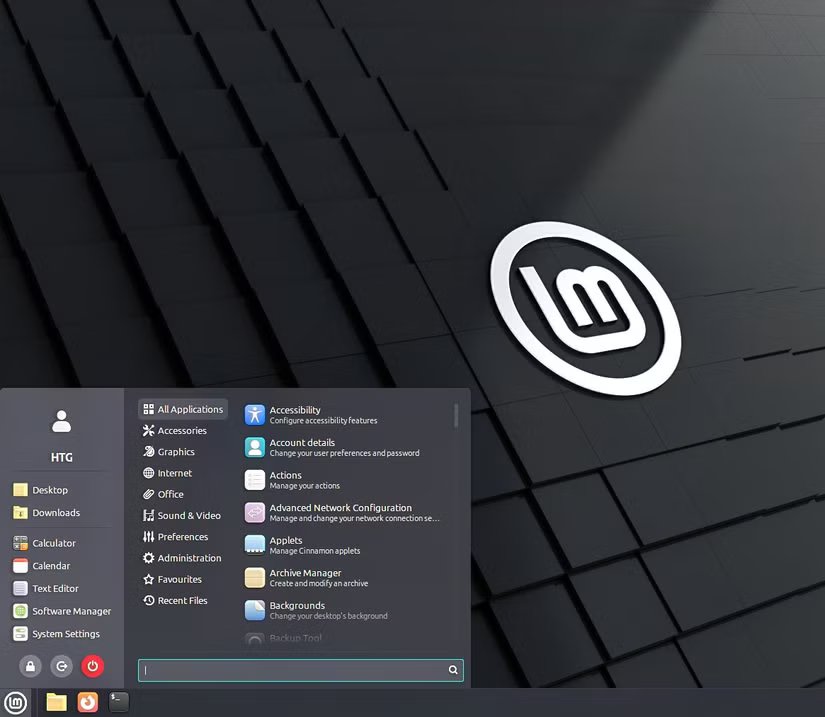Click the HTG user avatar
The height and width of the screenshot is (717, 825).
tap(61, 420)
